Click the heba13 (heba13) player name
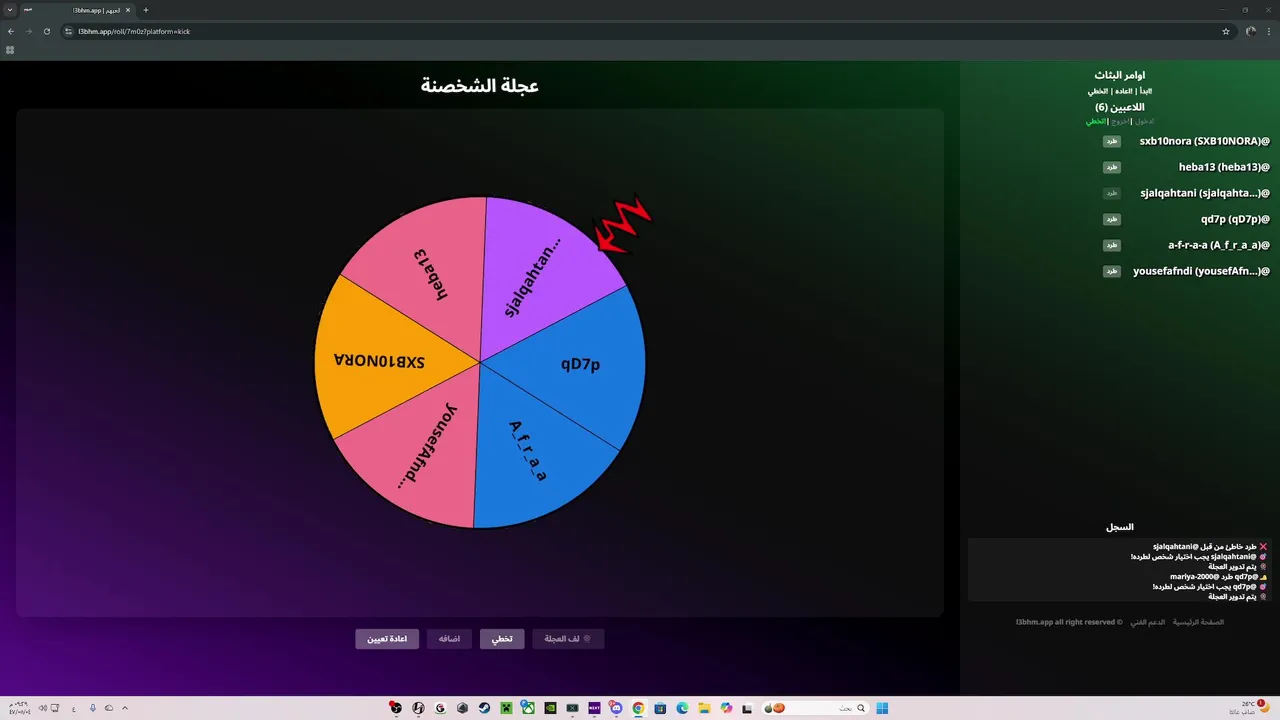The height and width of the screenshot is (720, 1280). [x=1224, y=168]
